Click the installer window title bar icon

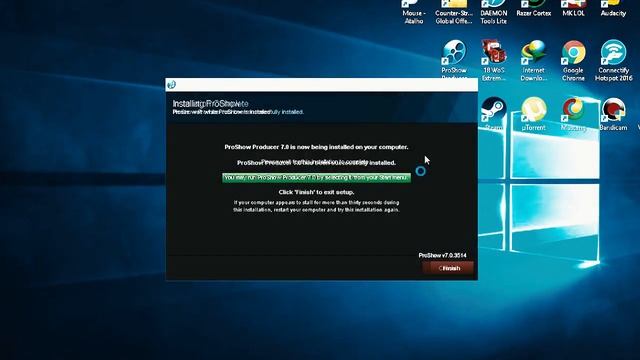[x=171, y=84]
